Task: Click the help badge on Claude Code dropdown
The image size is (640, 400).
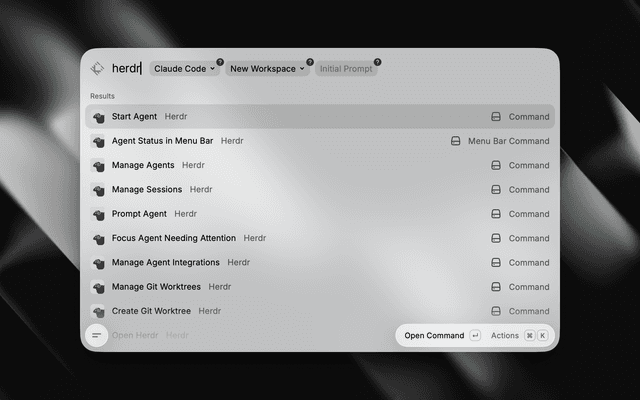Action: click(220, 62)
